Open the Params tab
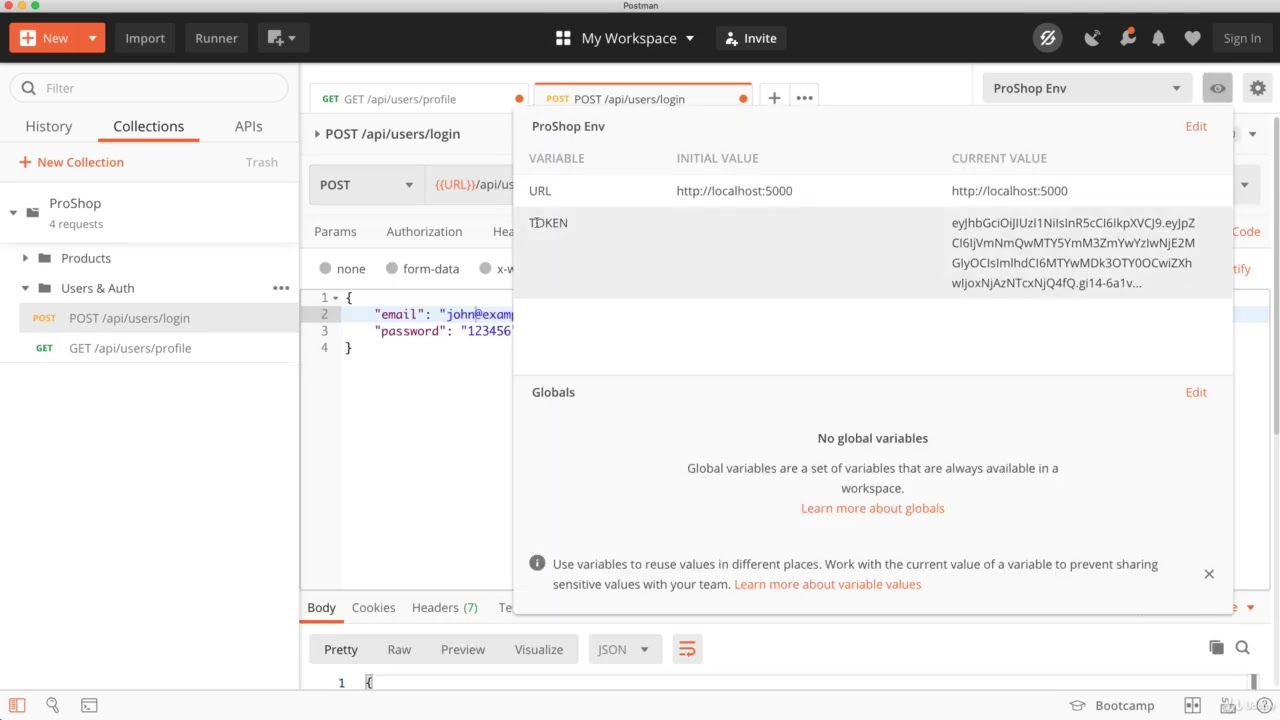Screen dimensions: 1280x720 tap(335, 231)
